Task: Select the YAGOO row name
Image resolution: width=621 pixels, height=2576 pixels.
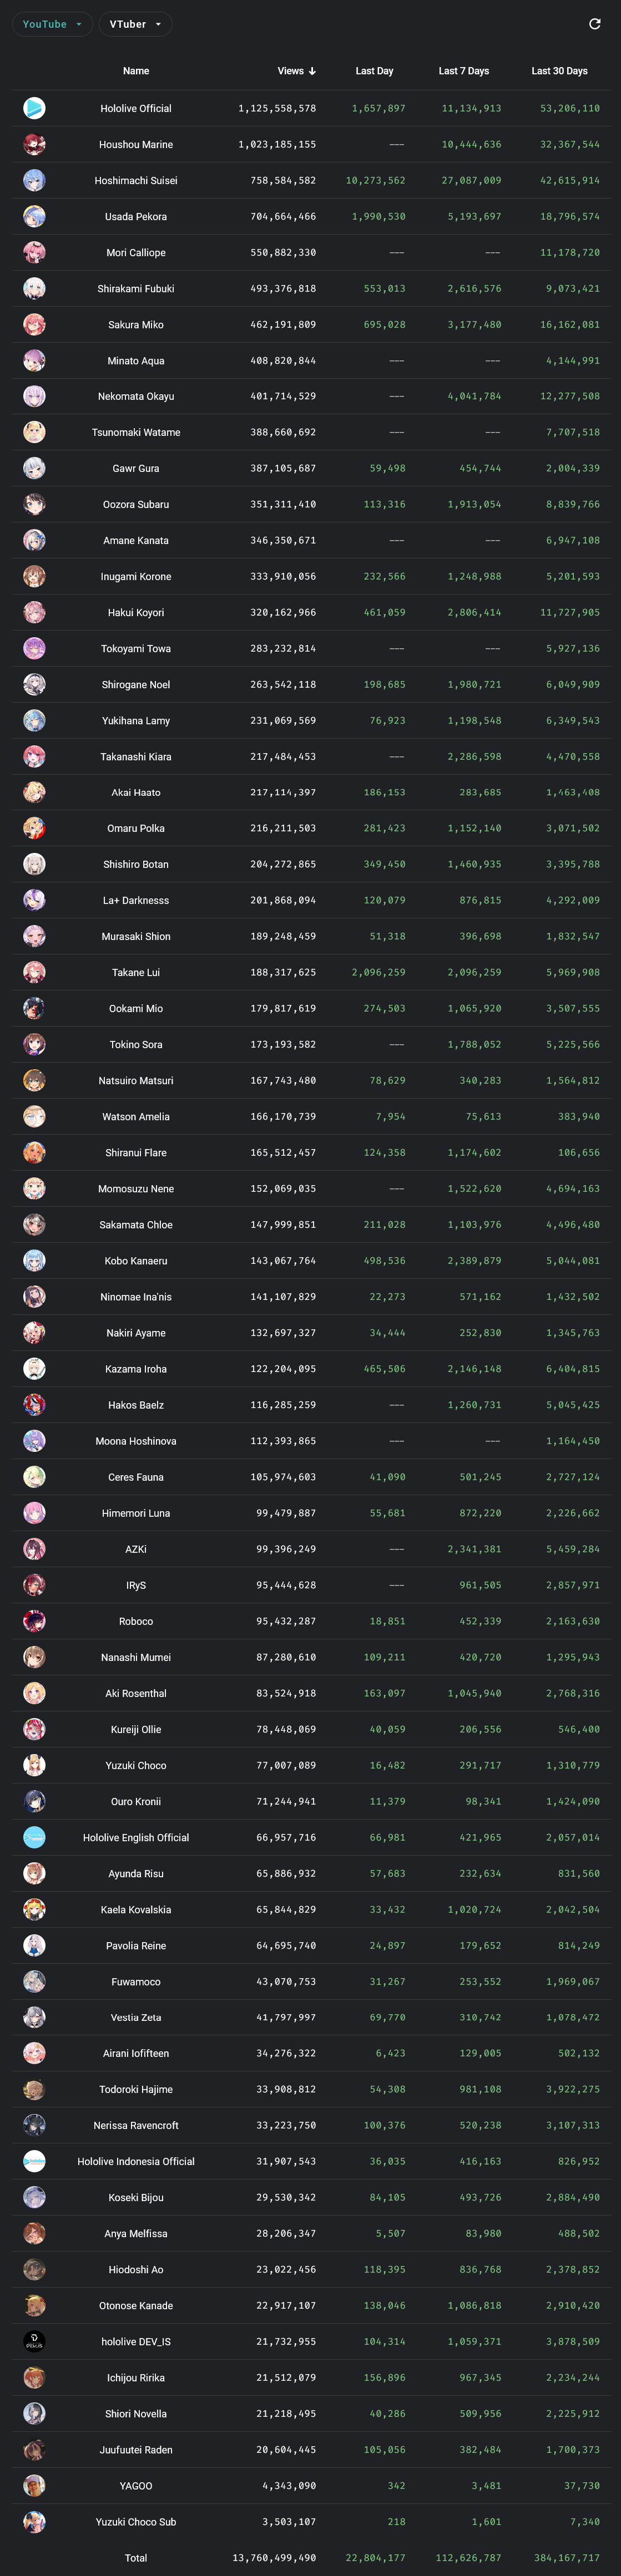Action: pyautogui.click(x=136, y=2485)
